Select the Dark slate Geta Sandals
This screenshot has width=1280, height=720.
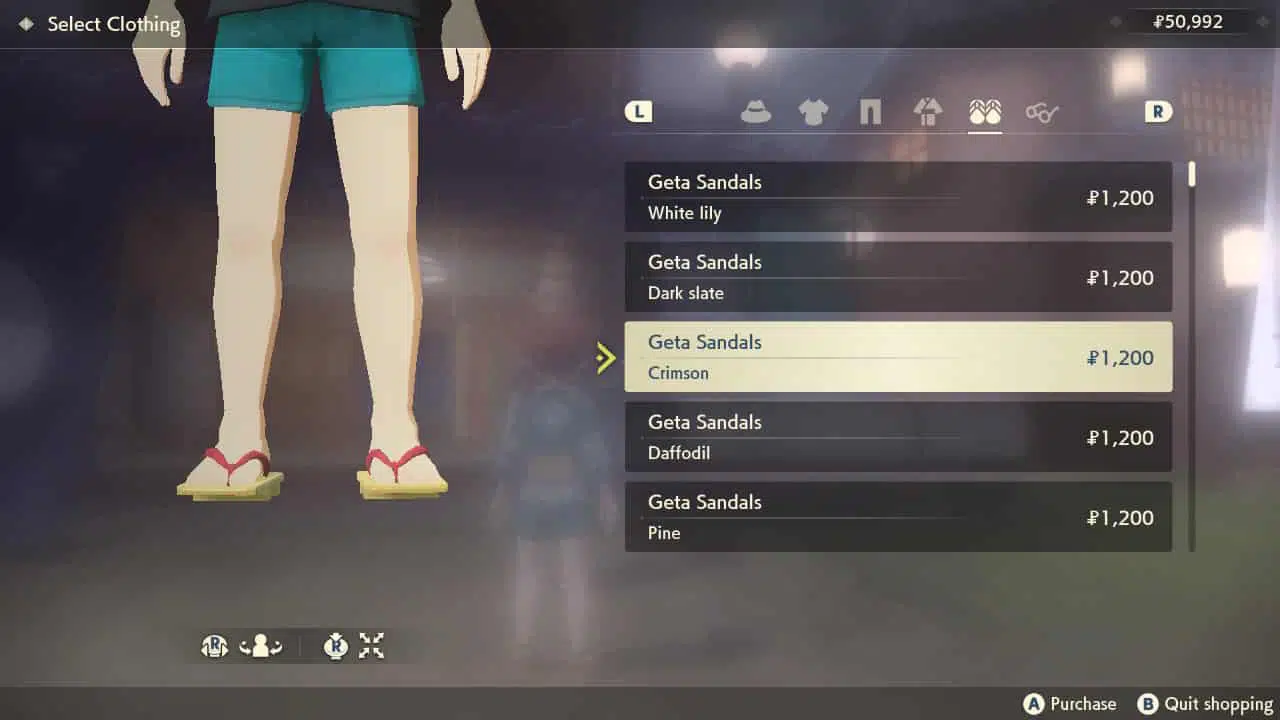coord(898,277)
